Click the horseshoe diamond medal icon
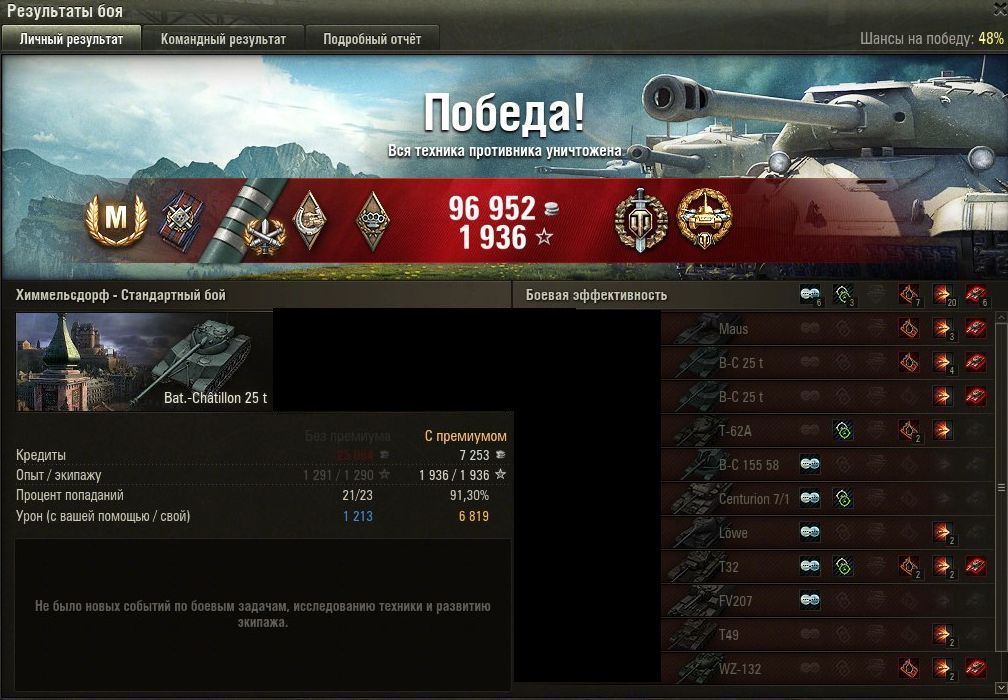Viewport: 1008px width, 700px height. [309, 220]
